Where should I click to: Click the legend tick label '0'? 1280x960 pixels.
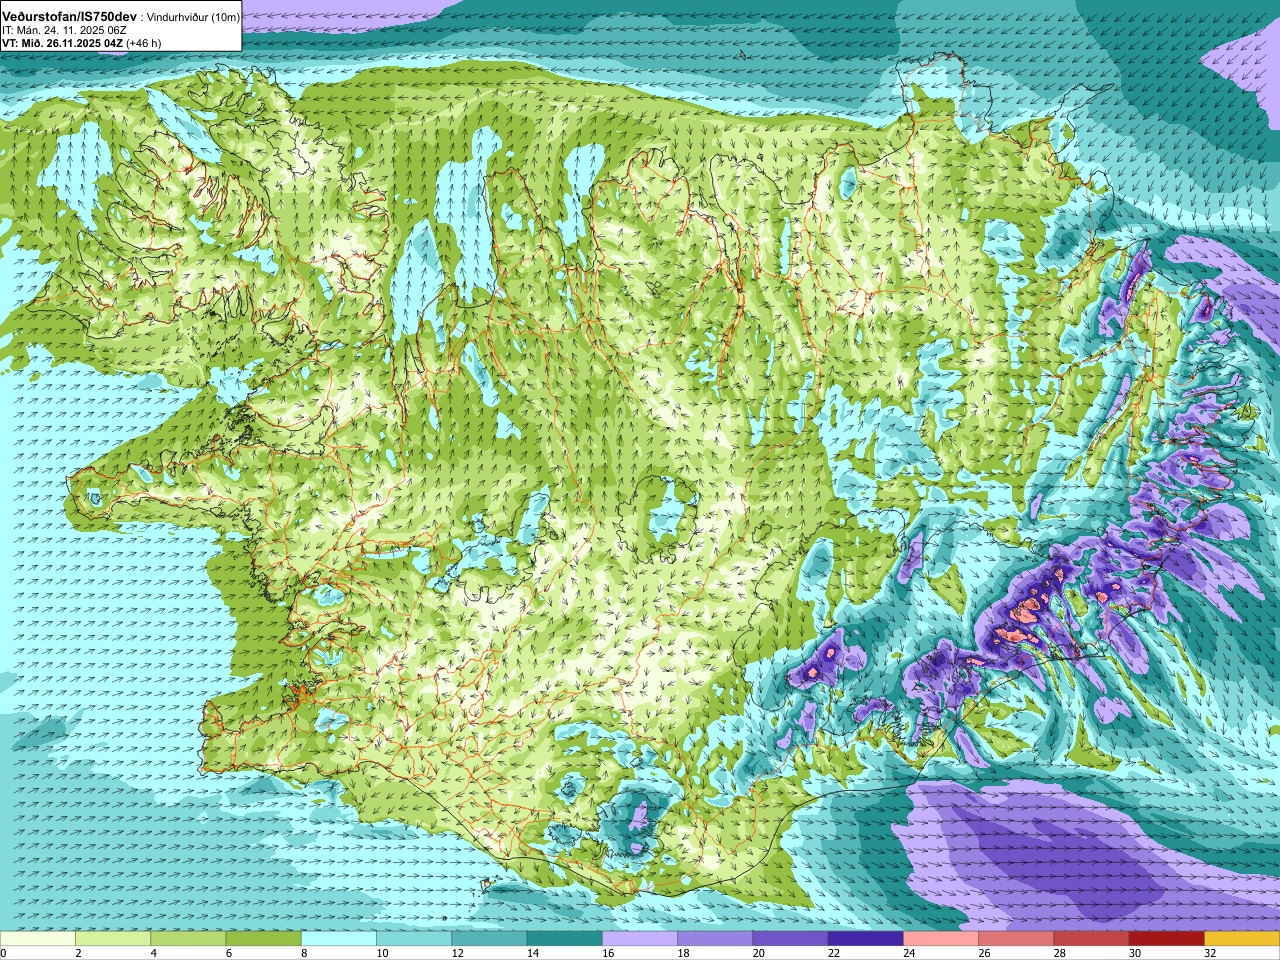[x=4, y=953]
